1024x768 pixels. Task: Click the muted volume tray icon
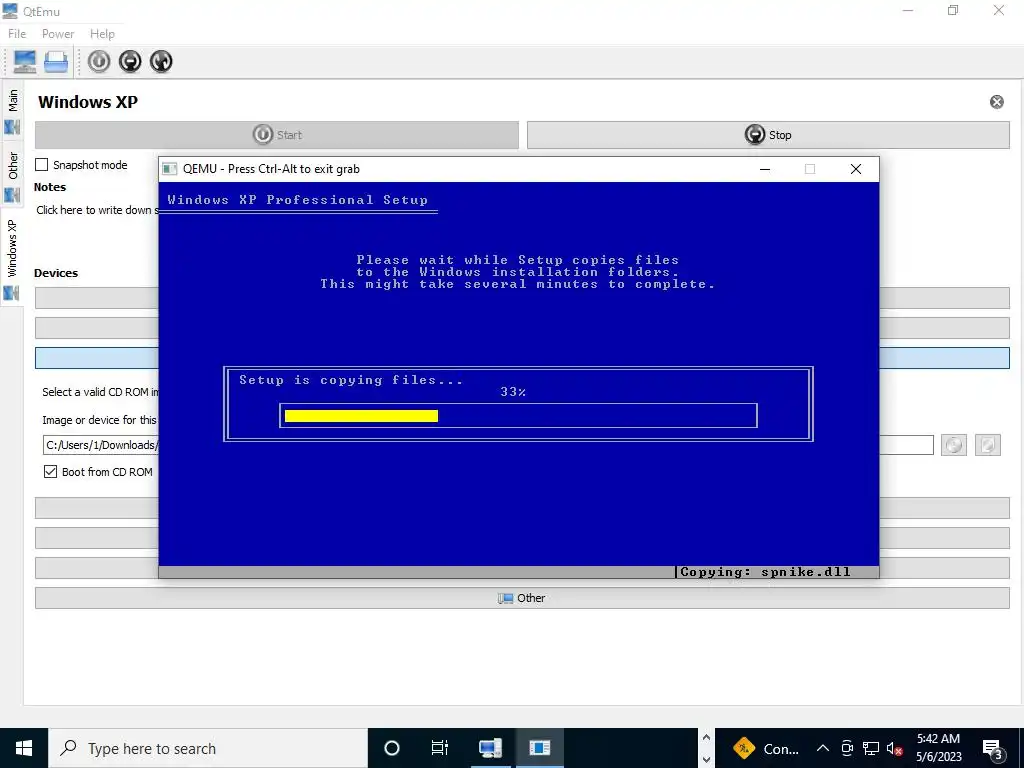point(895,748)
